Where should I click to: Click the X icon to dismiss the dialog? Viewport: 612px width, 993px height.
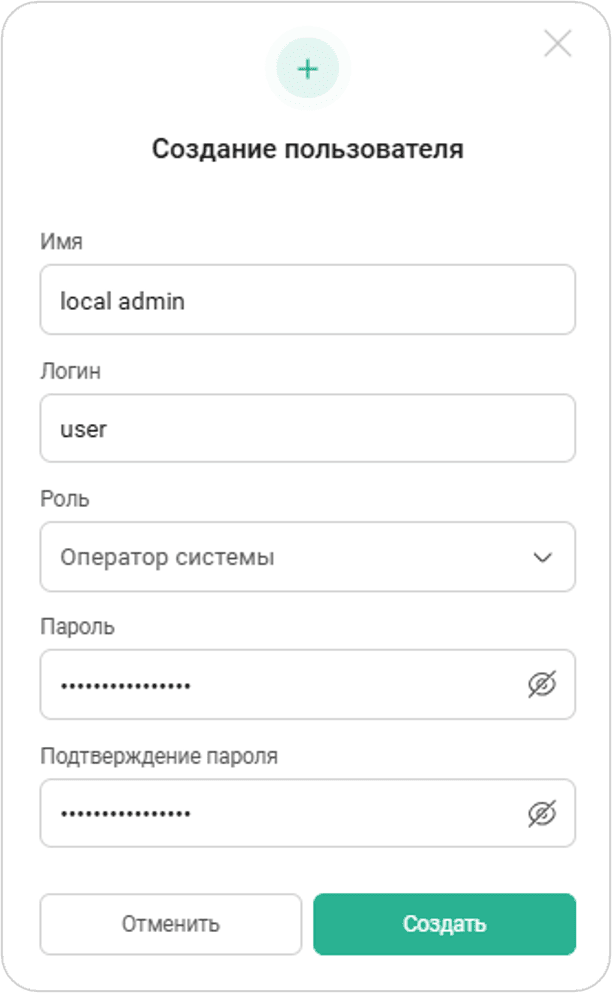(557, 44)
